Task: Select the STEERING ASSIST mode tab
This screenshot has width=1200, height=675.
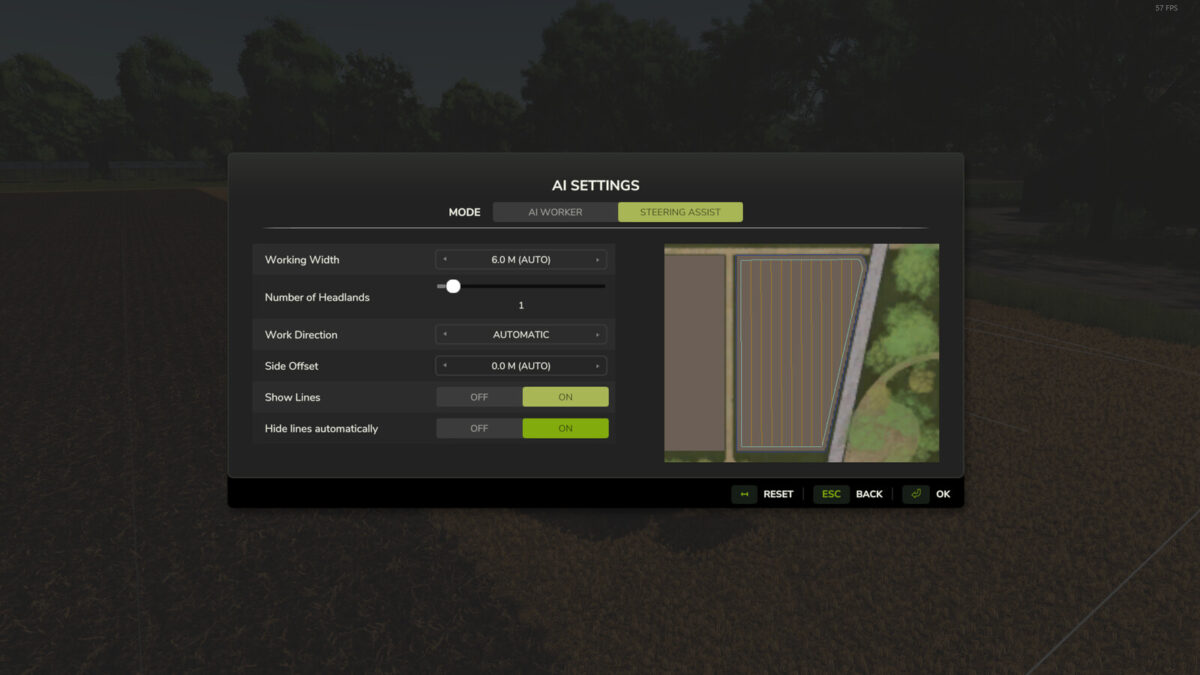Action: [680, 211]
